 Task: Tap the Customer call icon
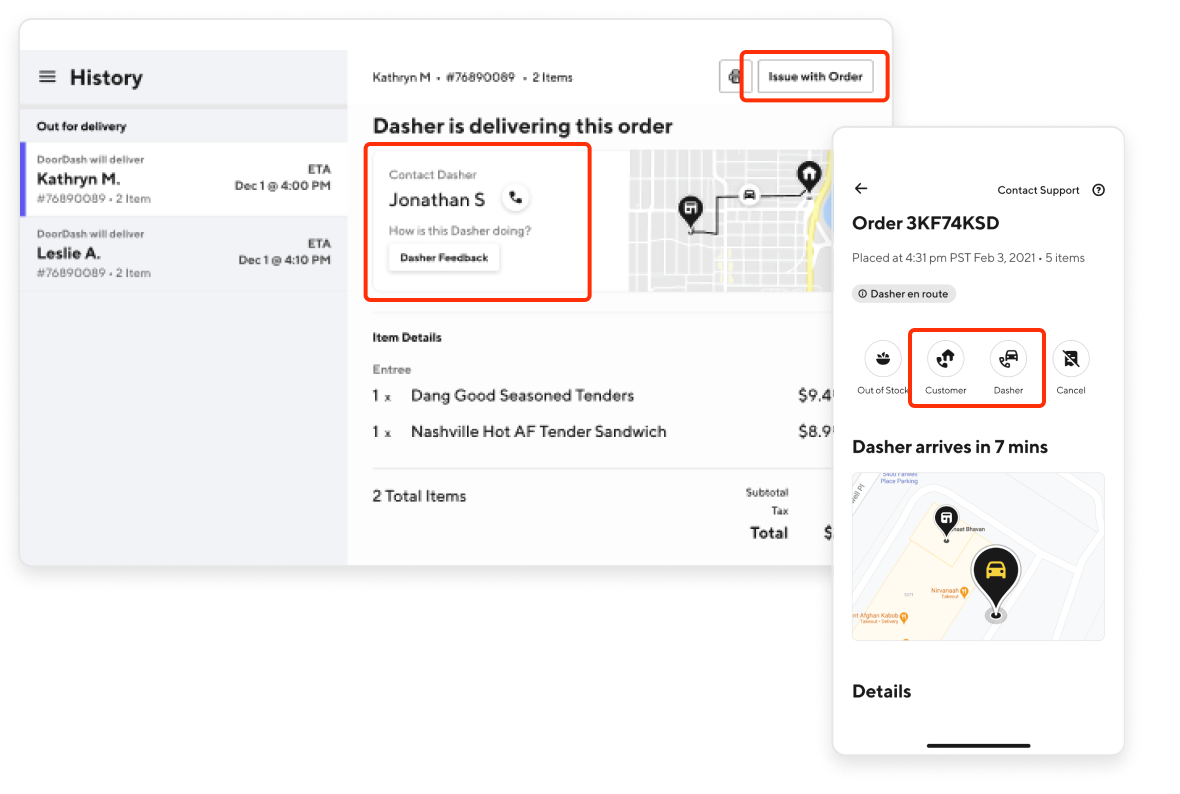click(x=945, y=360)
